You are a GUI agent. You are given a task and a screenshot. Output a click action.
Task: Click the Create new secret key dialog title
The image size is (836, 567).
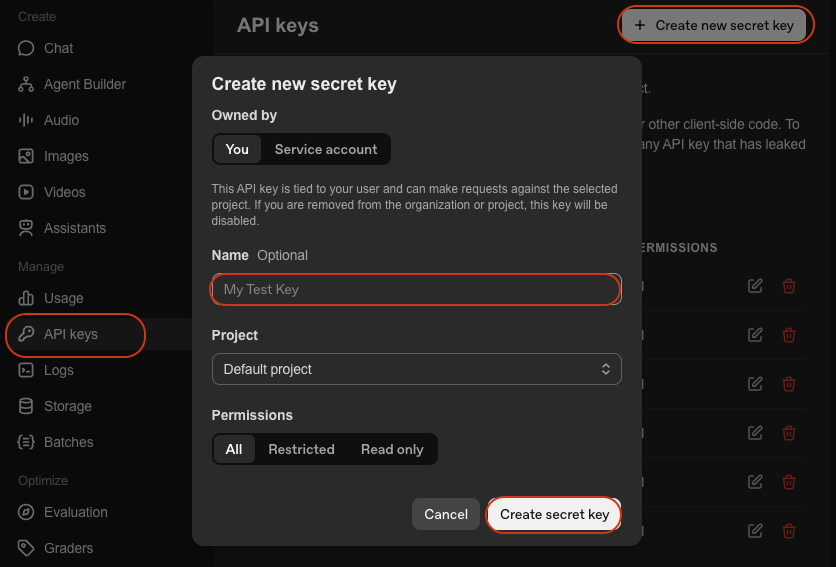coord(304,84)
